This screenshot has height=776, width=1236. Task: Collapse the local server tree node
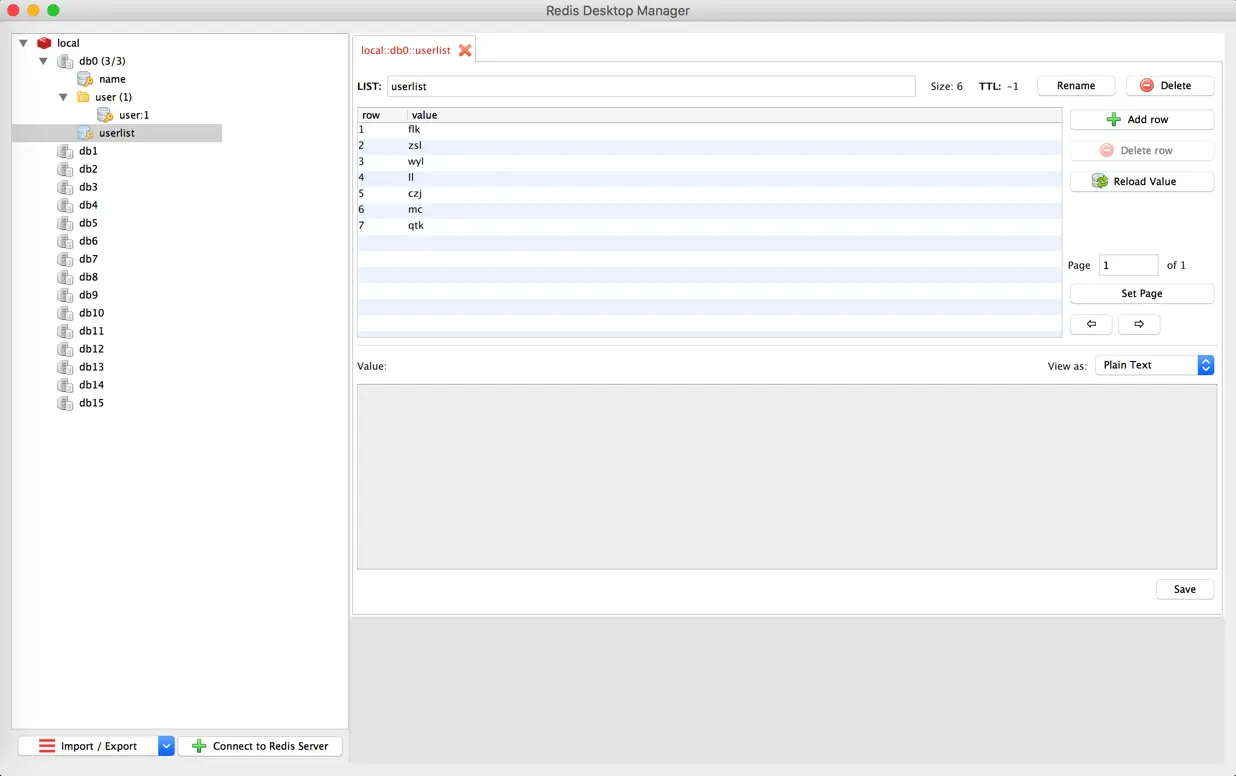[x=23, y=43]
